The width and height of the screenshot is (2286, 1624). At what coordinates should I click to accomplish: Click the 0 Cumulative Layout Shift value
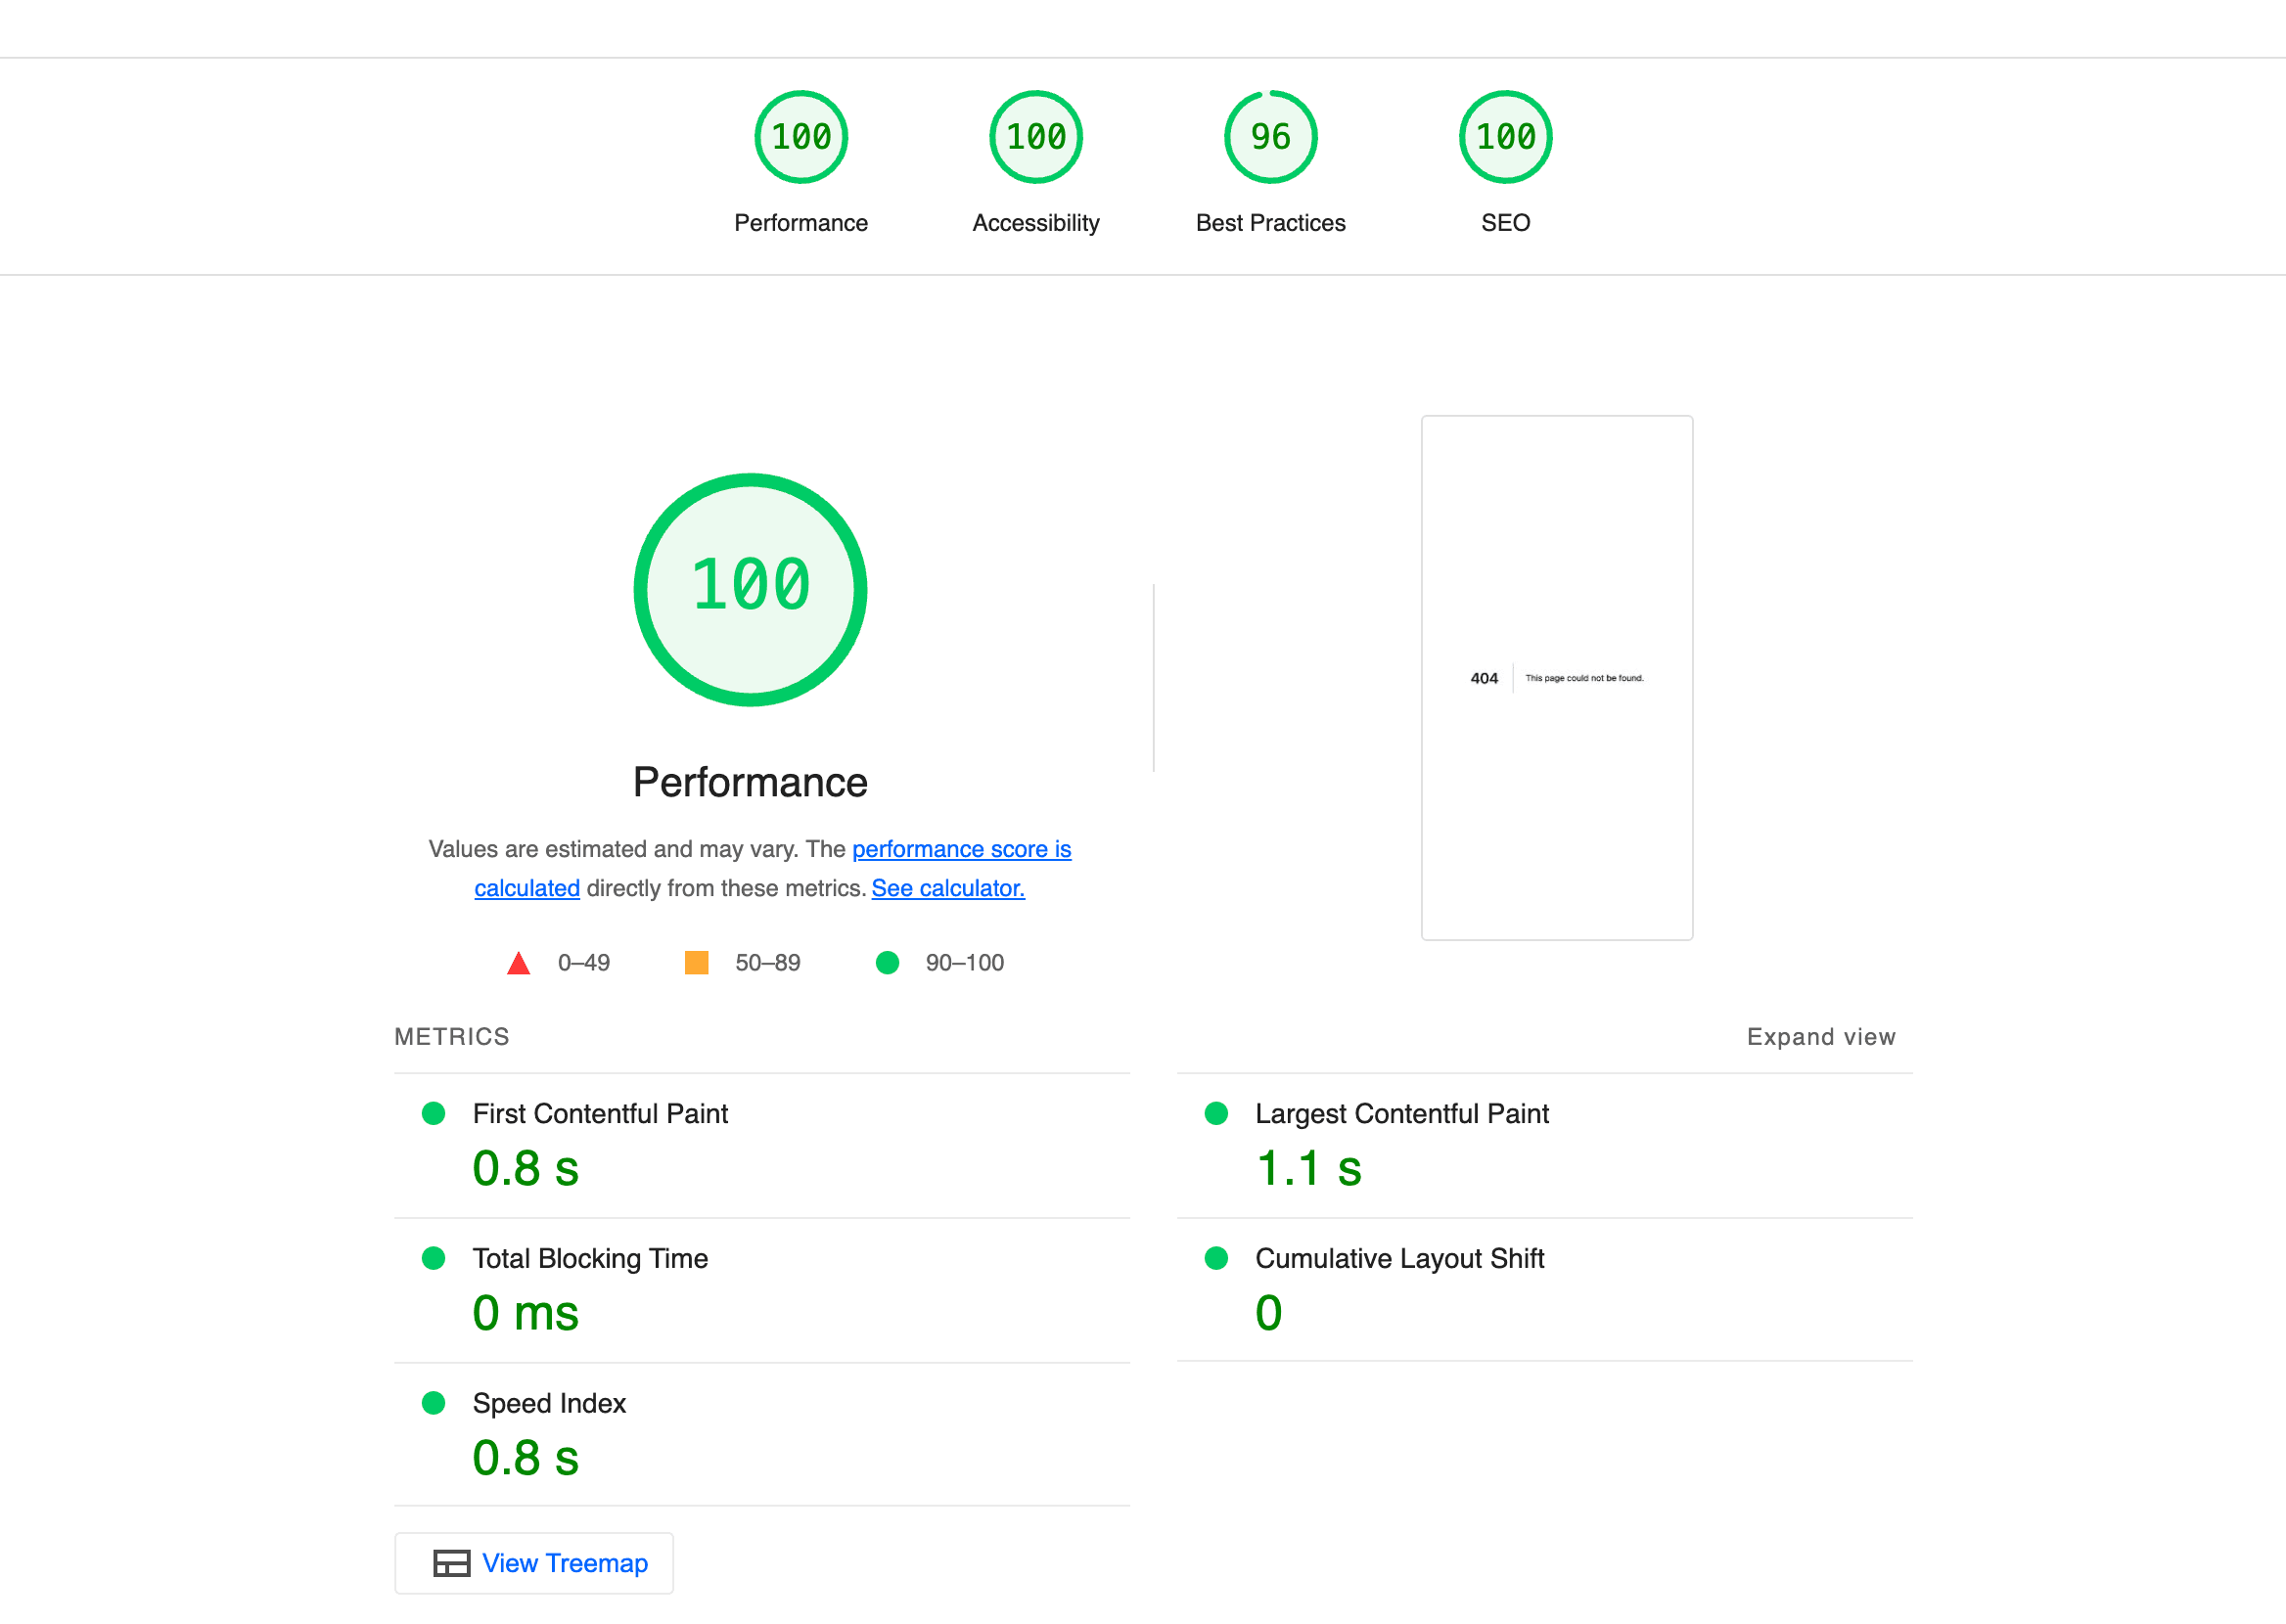tap(1268, 1314)
